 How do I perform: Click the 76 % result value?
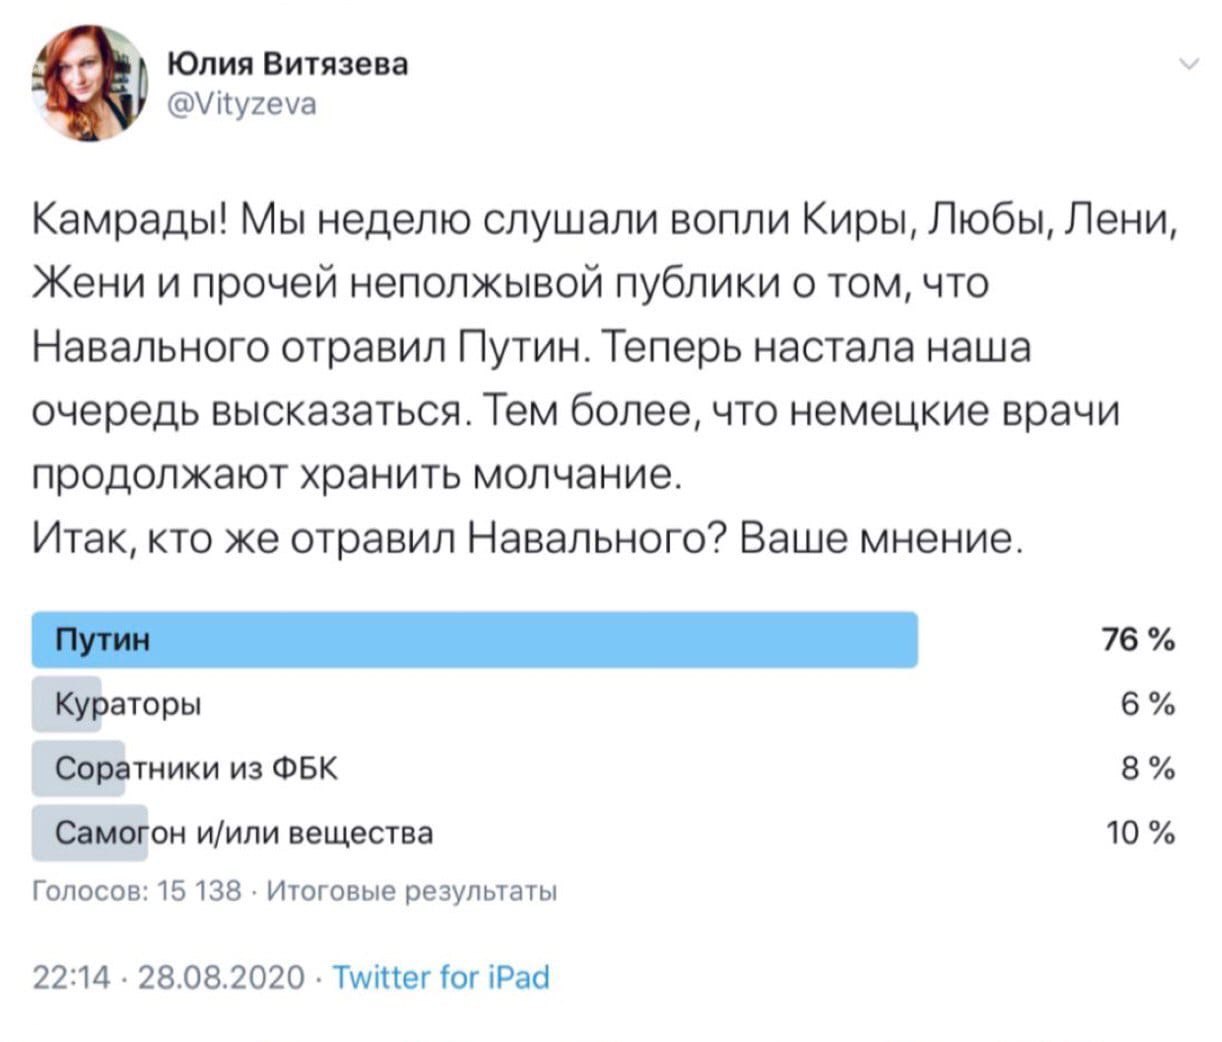1138,640
